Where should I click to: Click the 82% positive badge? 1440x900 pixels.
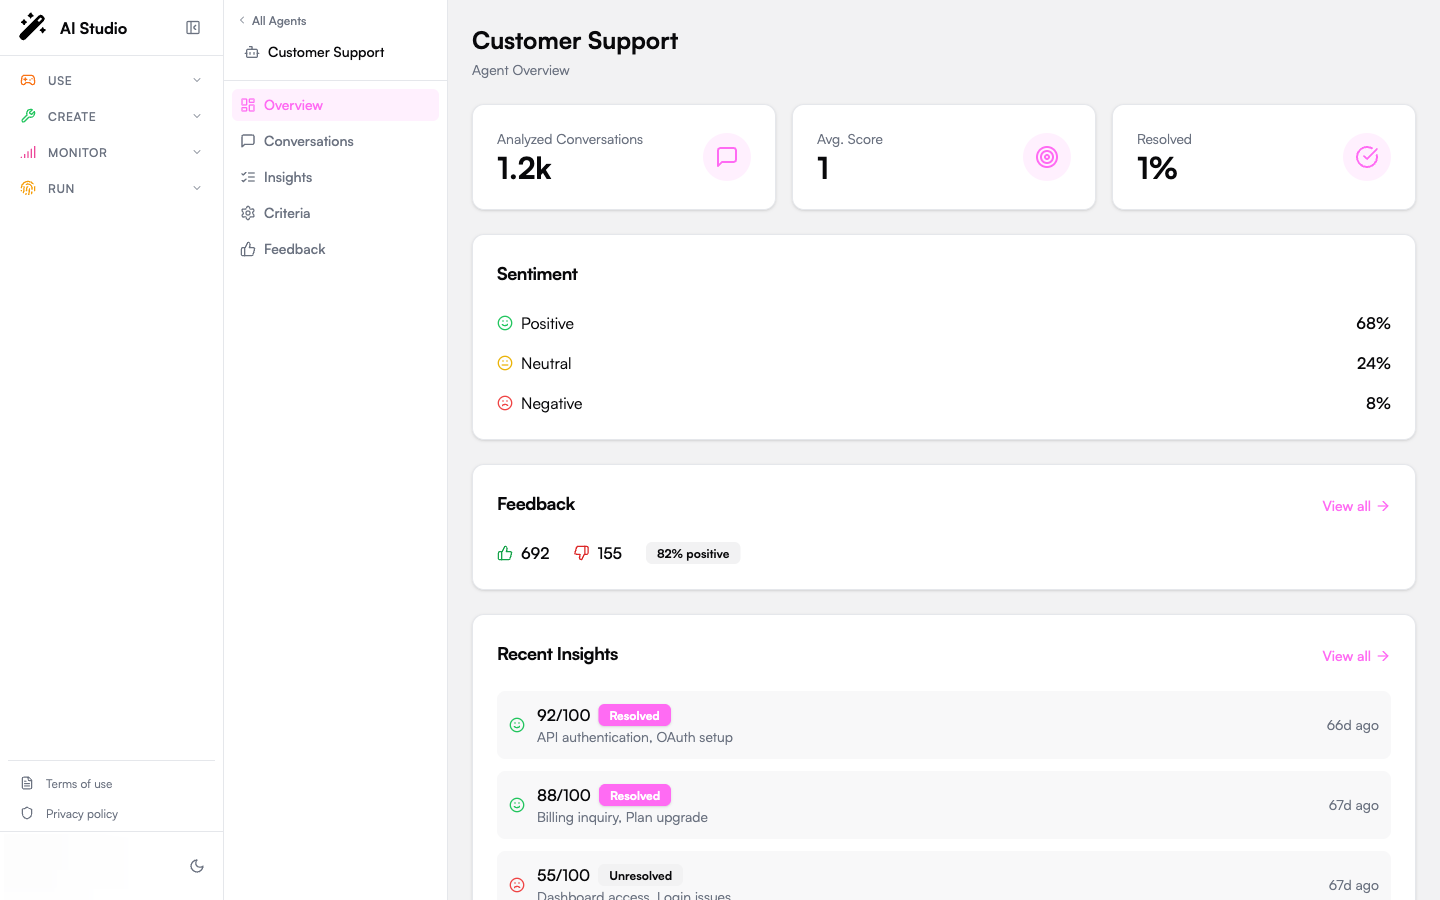tap(693, 553)
